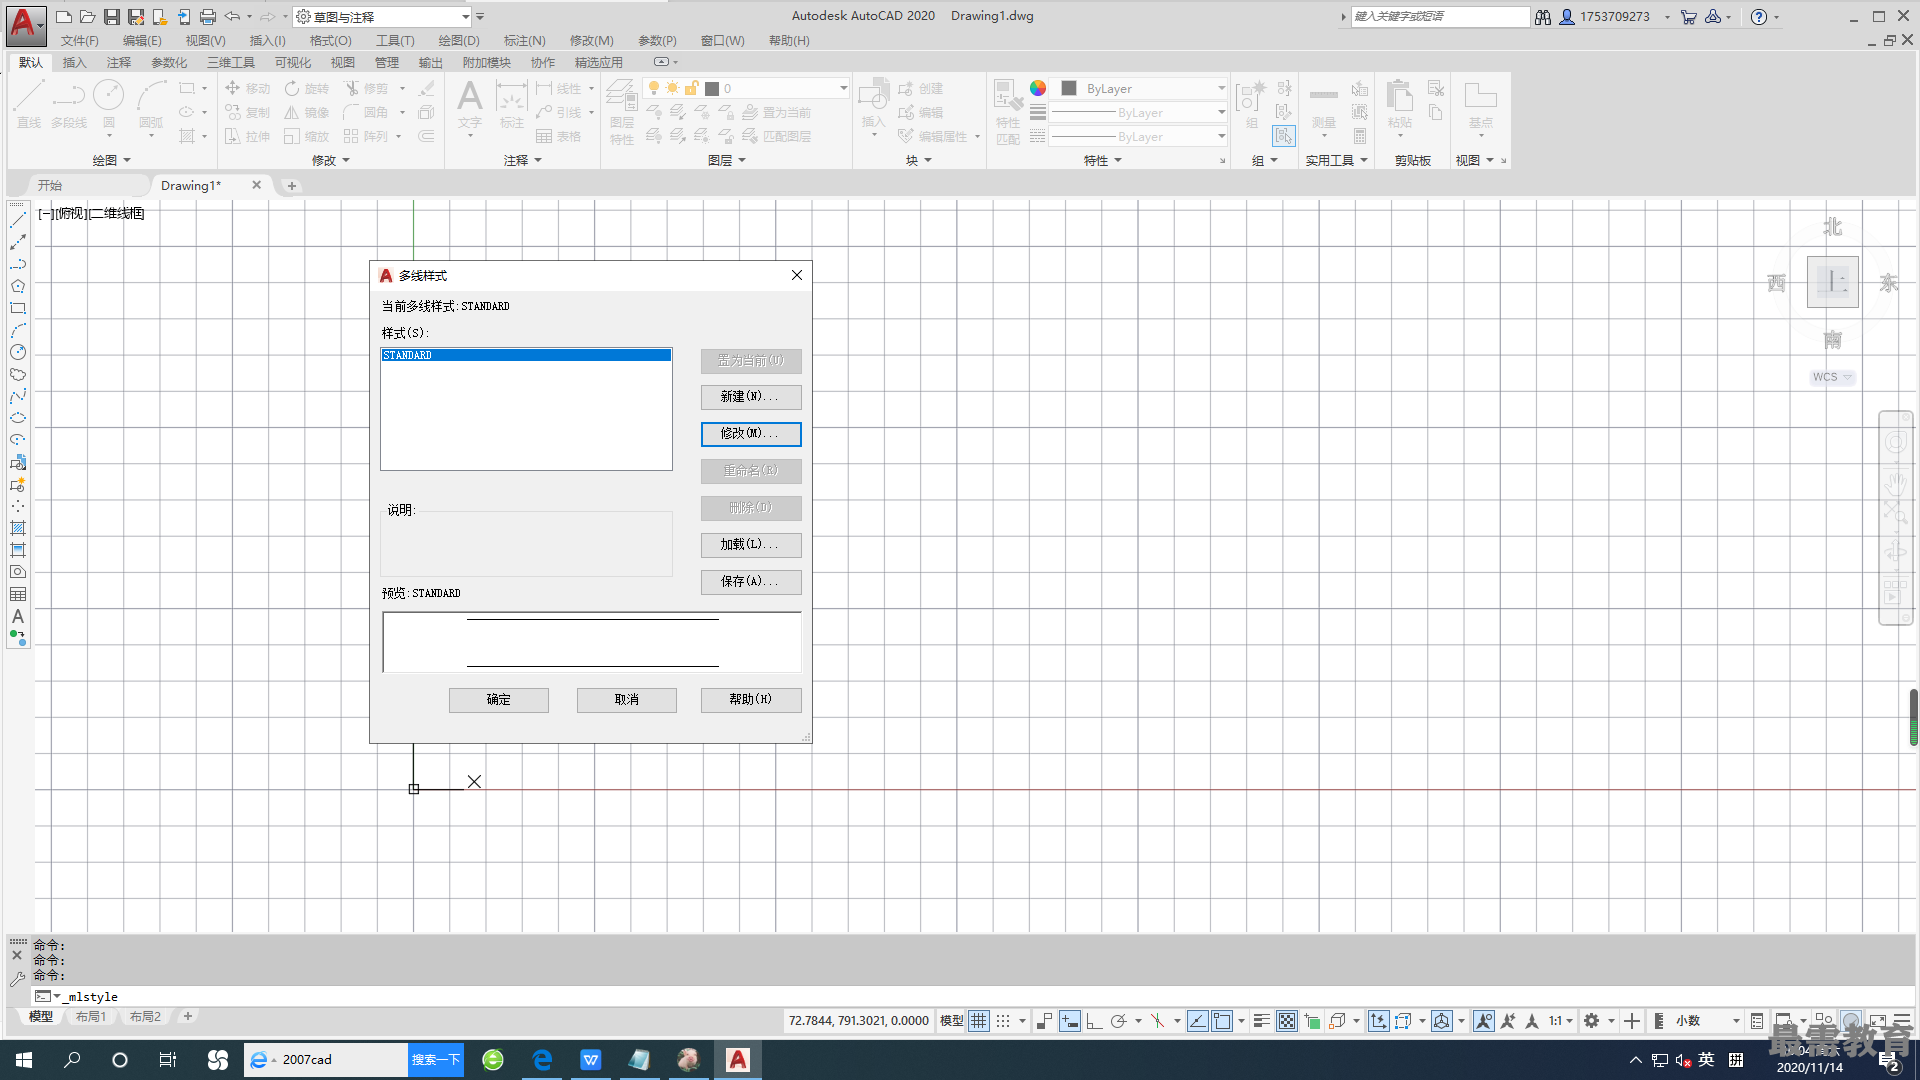The width and height of the screenshot is (1920, 1080).
Task: Click the AutoCAD icon in the taskbar
Action: click(738, 1060)
